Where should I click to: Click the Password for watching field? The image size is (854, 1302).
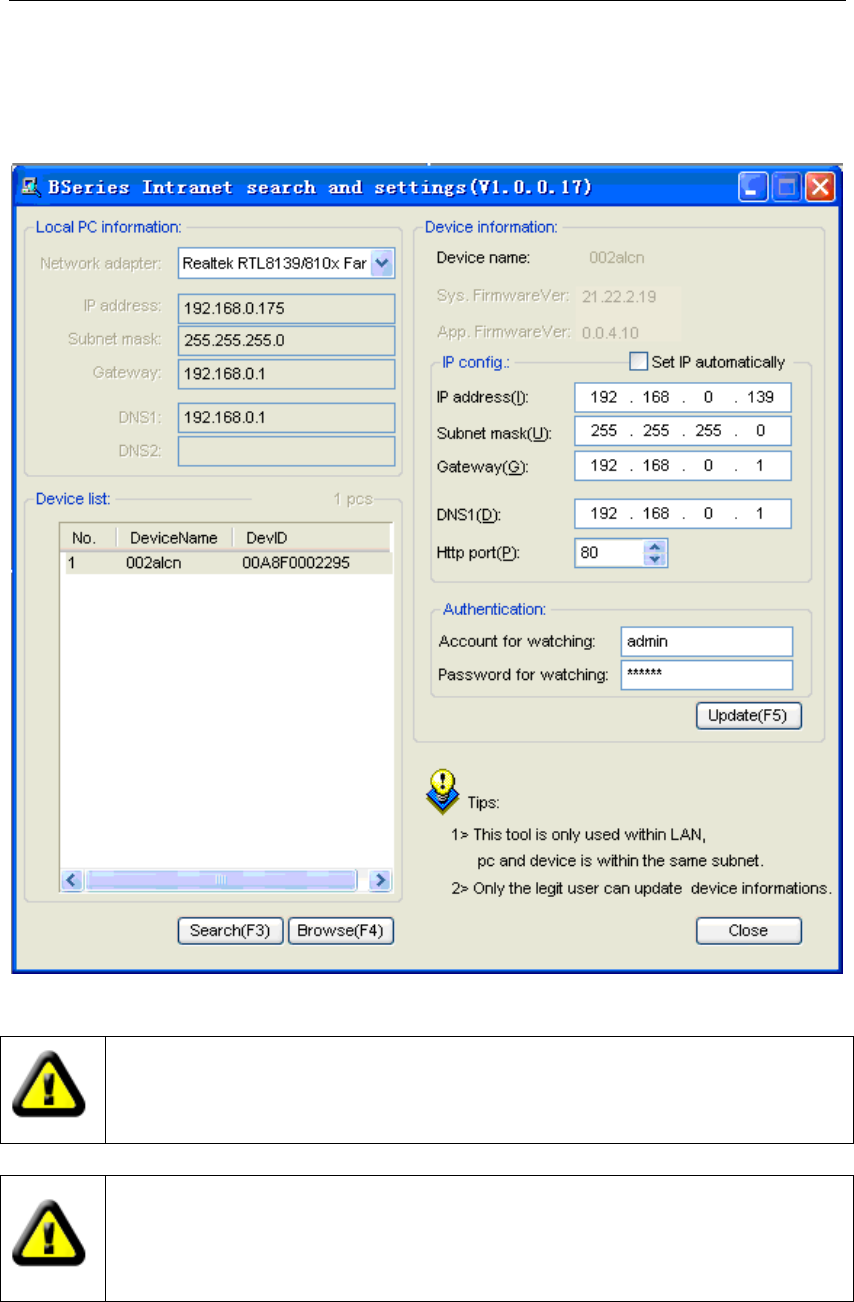click(706, 675)
